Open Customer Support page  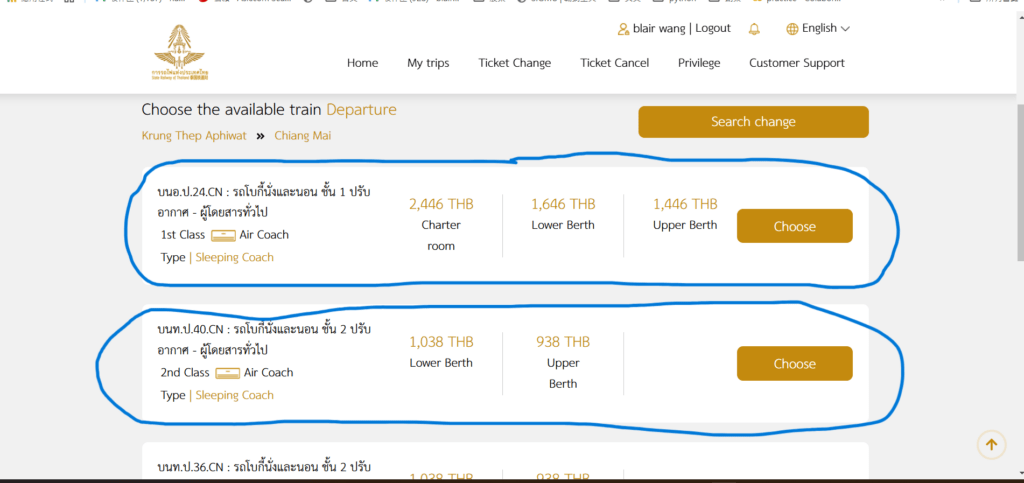pyautogui.click(x=797, y=63)
